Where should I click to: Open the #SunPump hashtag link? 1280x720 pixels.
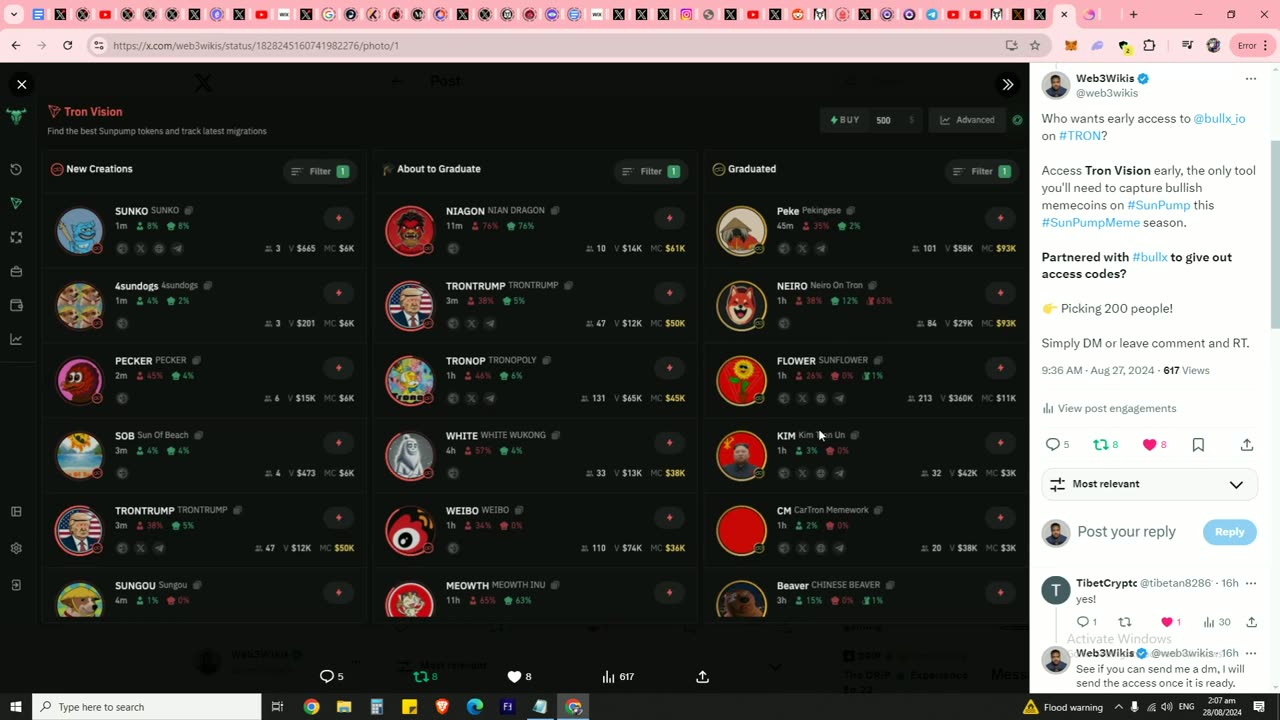tap(1158, 205)
